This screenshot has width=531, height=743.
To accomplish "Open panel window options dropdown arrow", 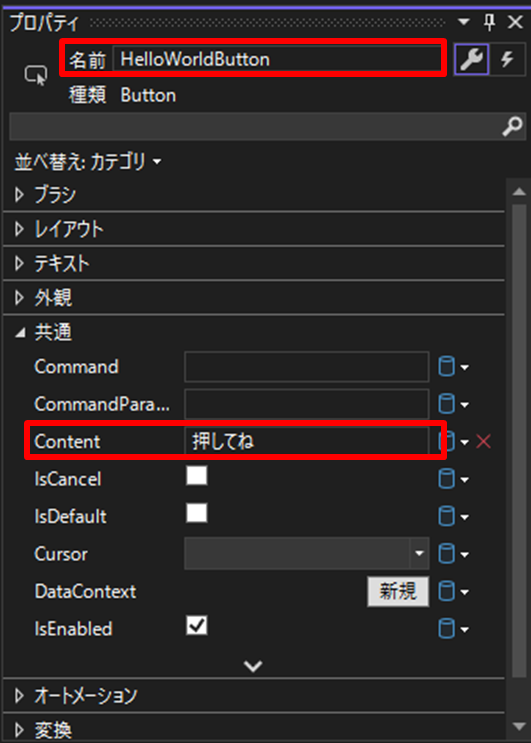I will [464, 22].
